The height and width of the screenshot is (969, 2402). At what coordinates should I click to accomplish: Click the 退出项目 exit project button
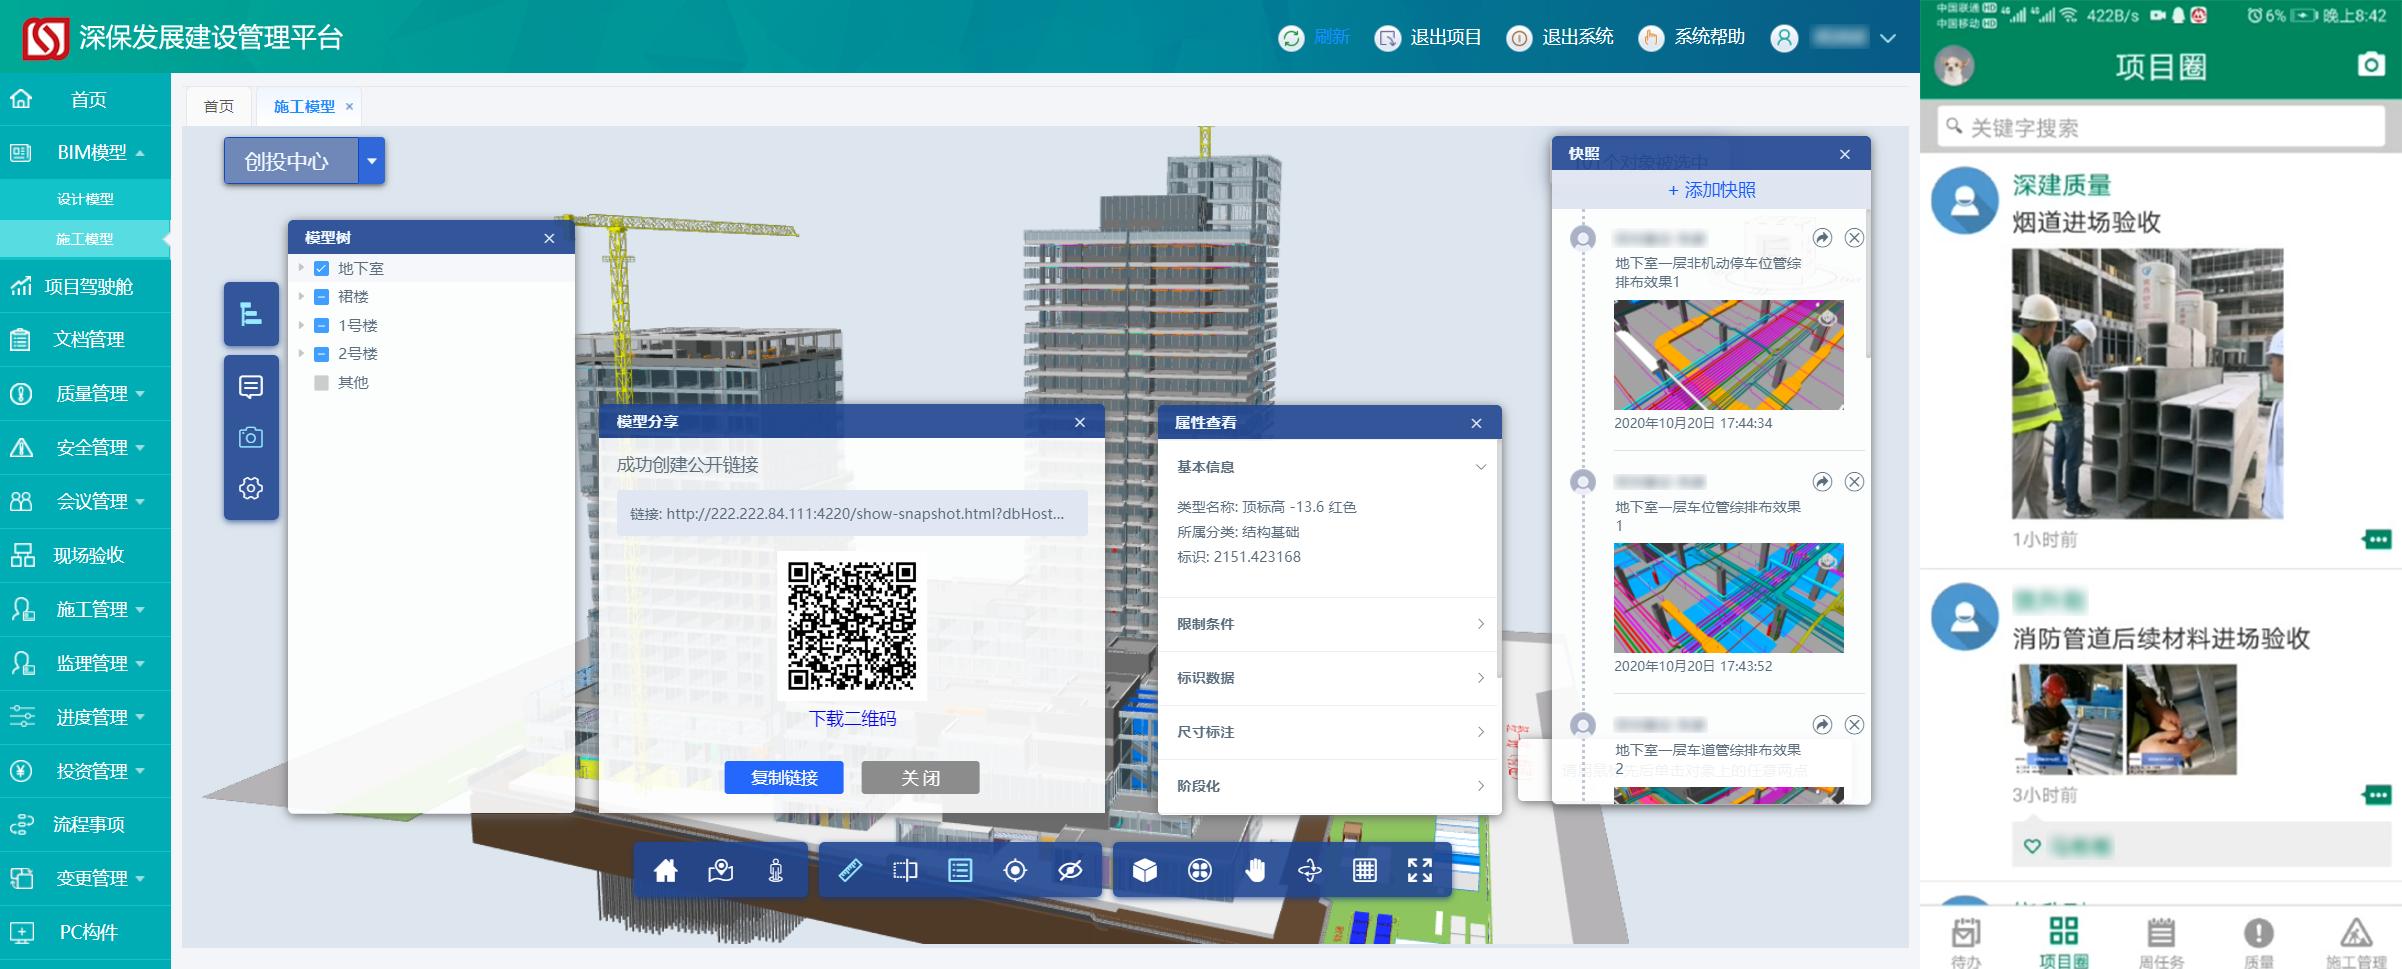point(1430,38)
